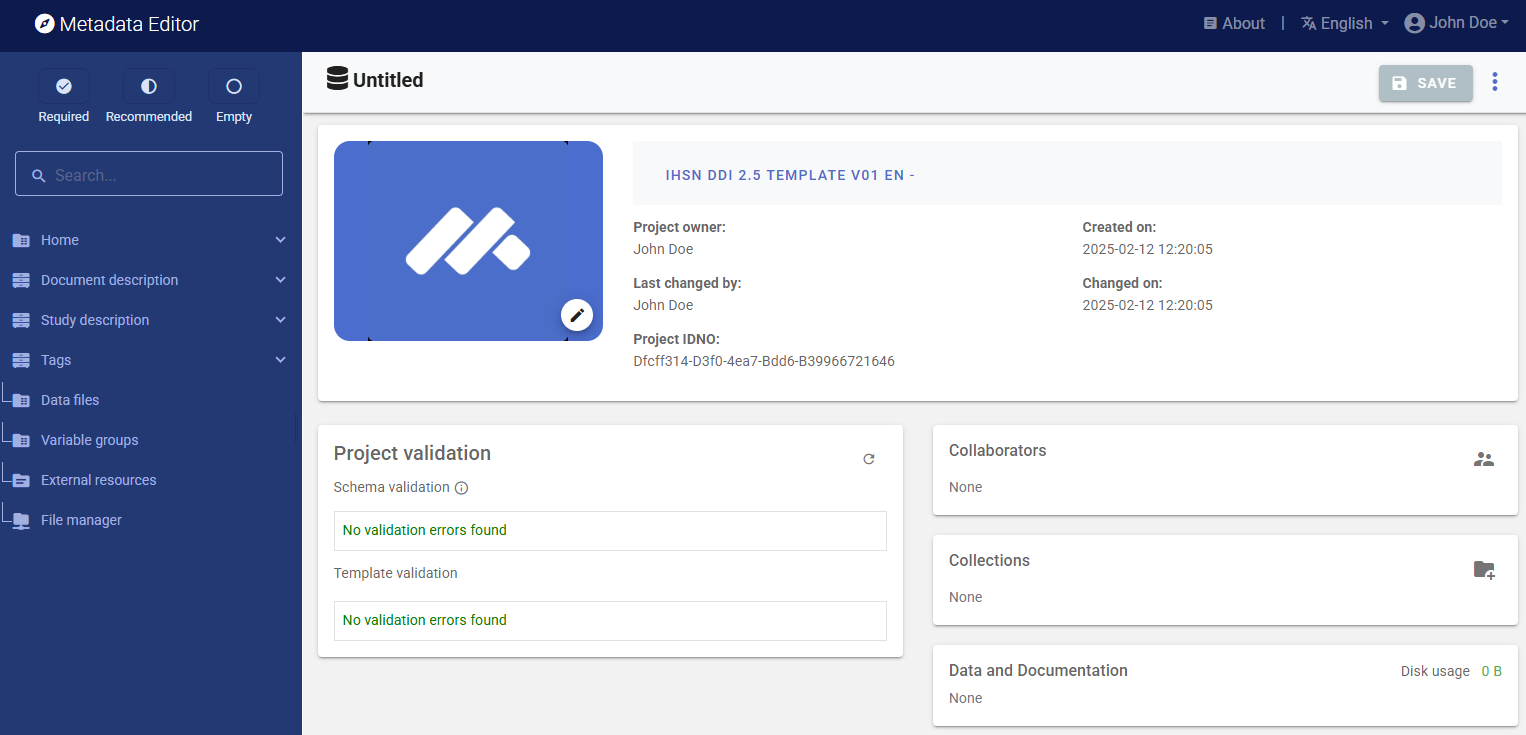Expand the Study description chevron
1526x735 pixels.
[281, 320]
